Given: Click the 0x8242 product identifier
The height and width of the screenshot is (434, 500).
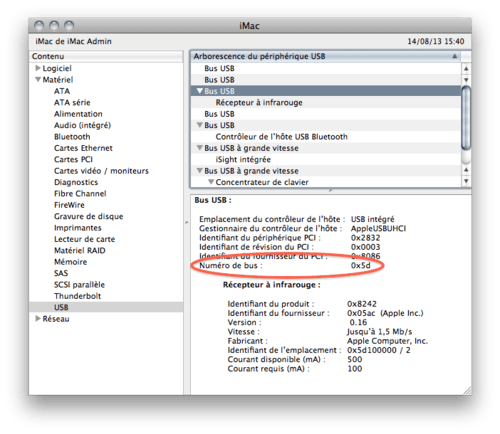Looking at the screenshot, I should [x=362, y=304].
